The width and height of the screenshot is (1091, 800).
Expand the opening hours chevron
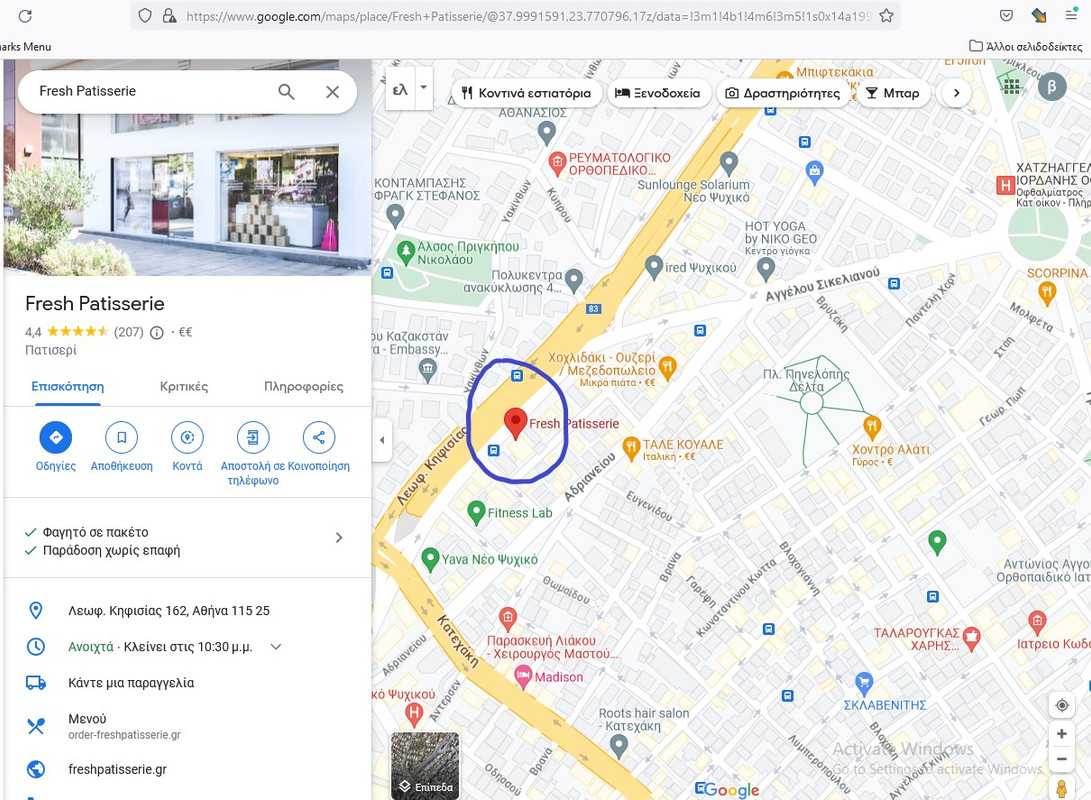point(276,647)
